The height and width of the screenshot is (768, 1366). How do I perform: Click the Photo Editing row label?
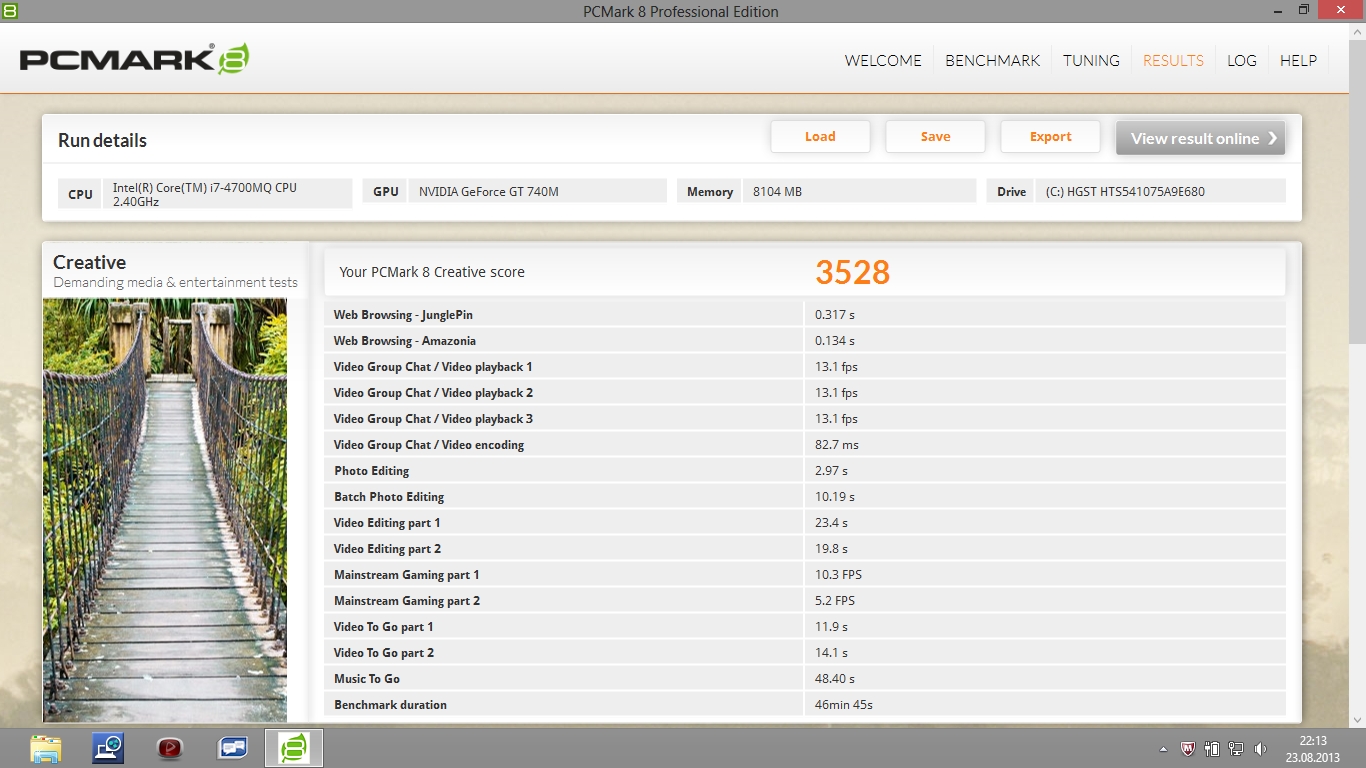coord(371,471)
